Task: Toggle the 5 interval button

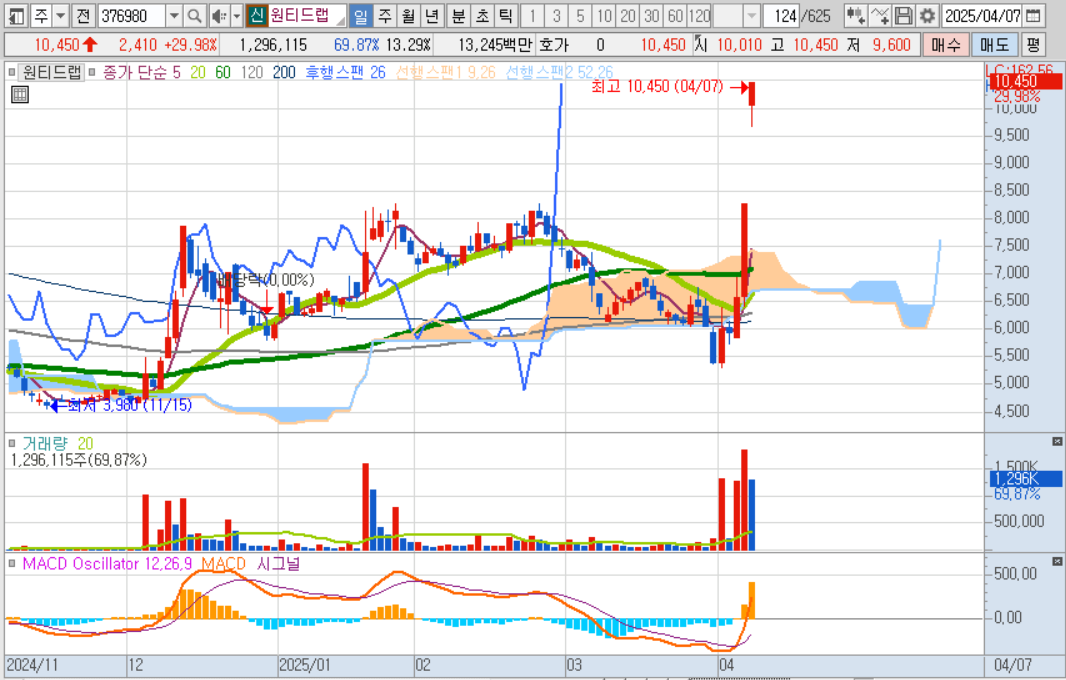Action: pos(580,15)
